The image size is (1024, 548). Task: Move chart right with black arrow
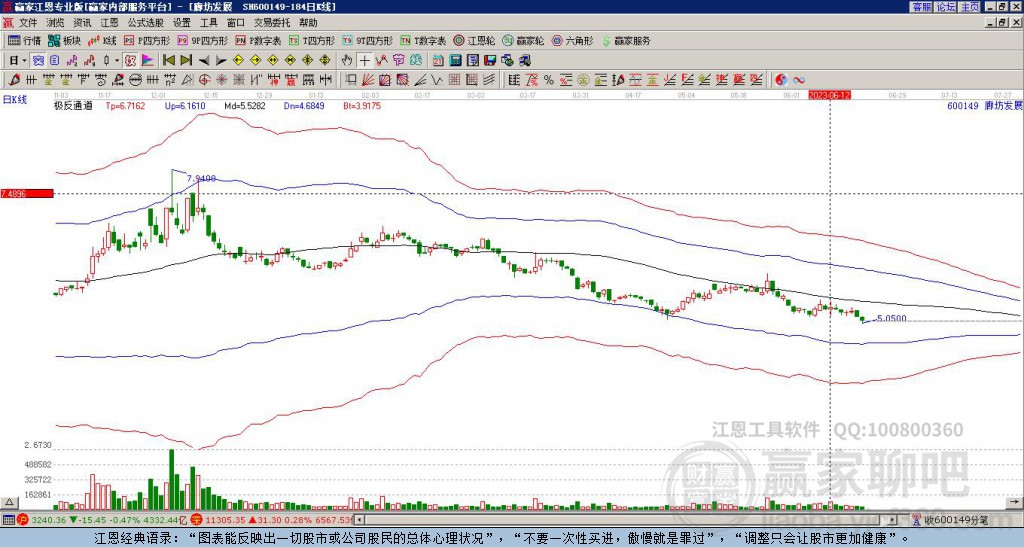221,61
